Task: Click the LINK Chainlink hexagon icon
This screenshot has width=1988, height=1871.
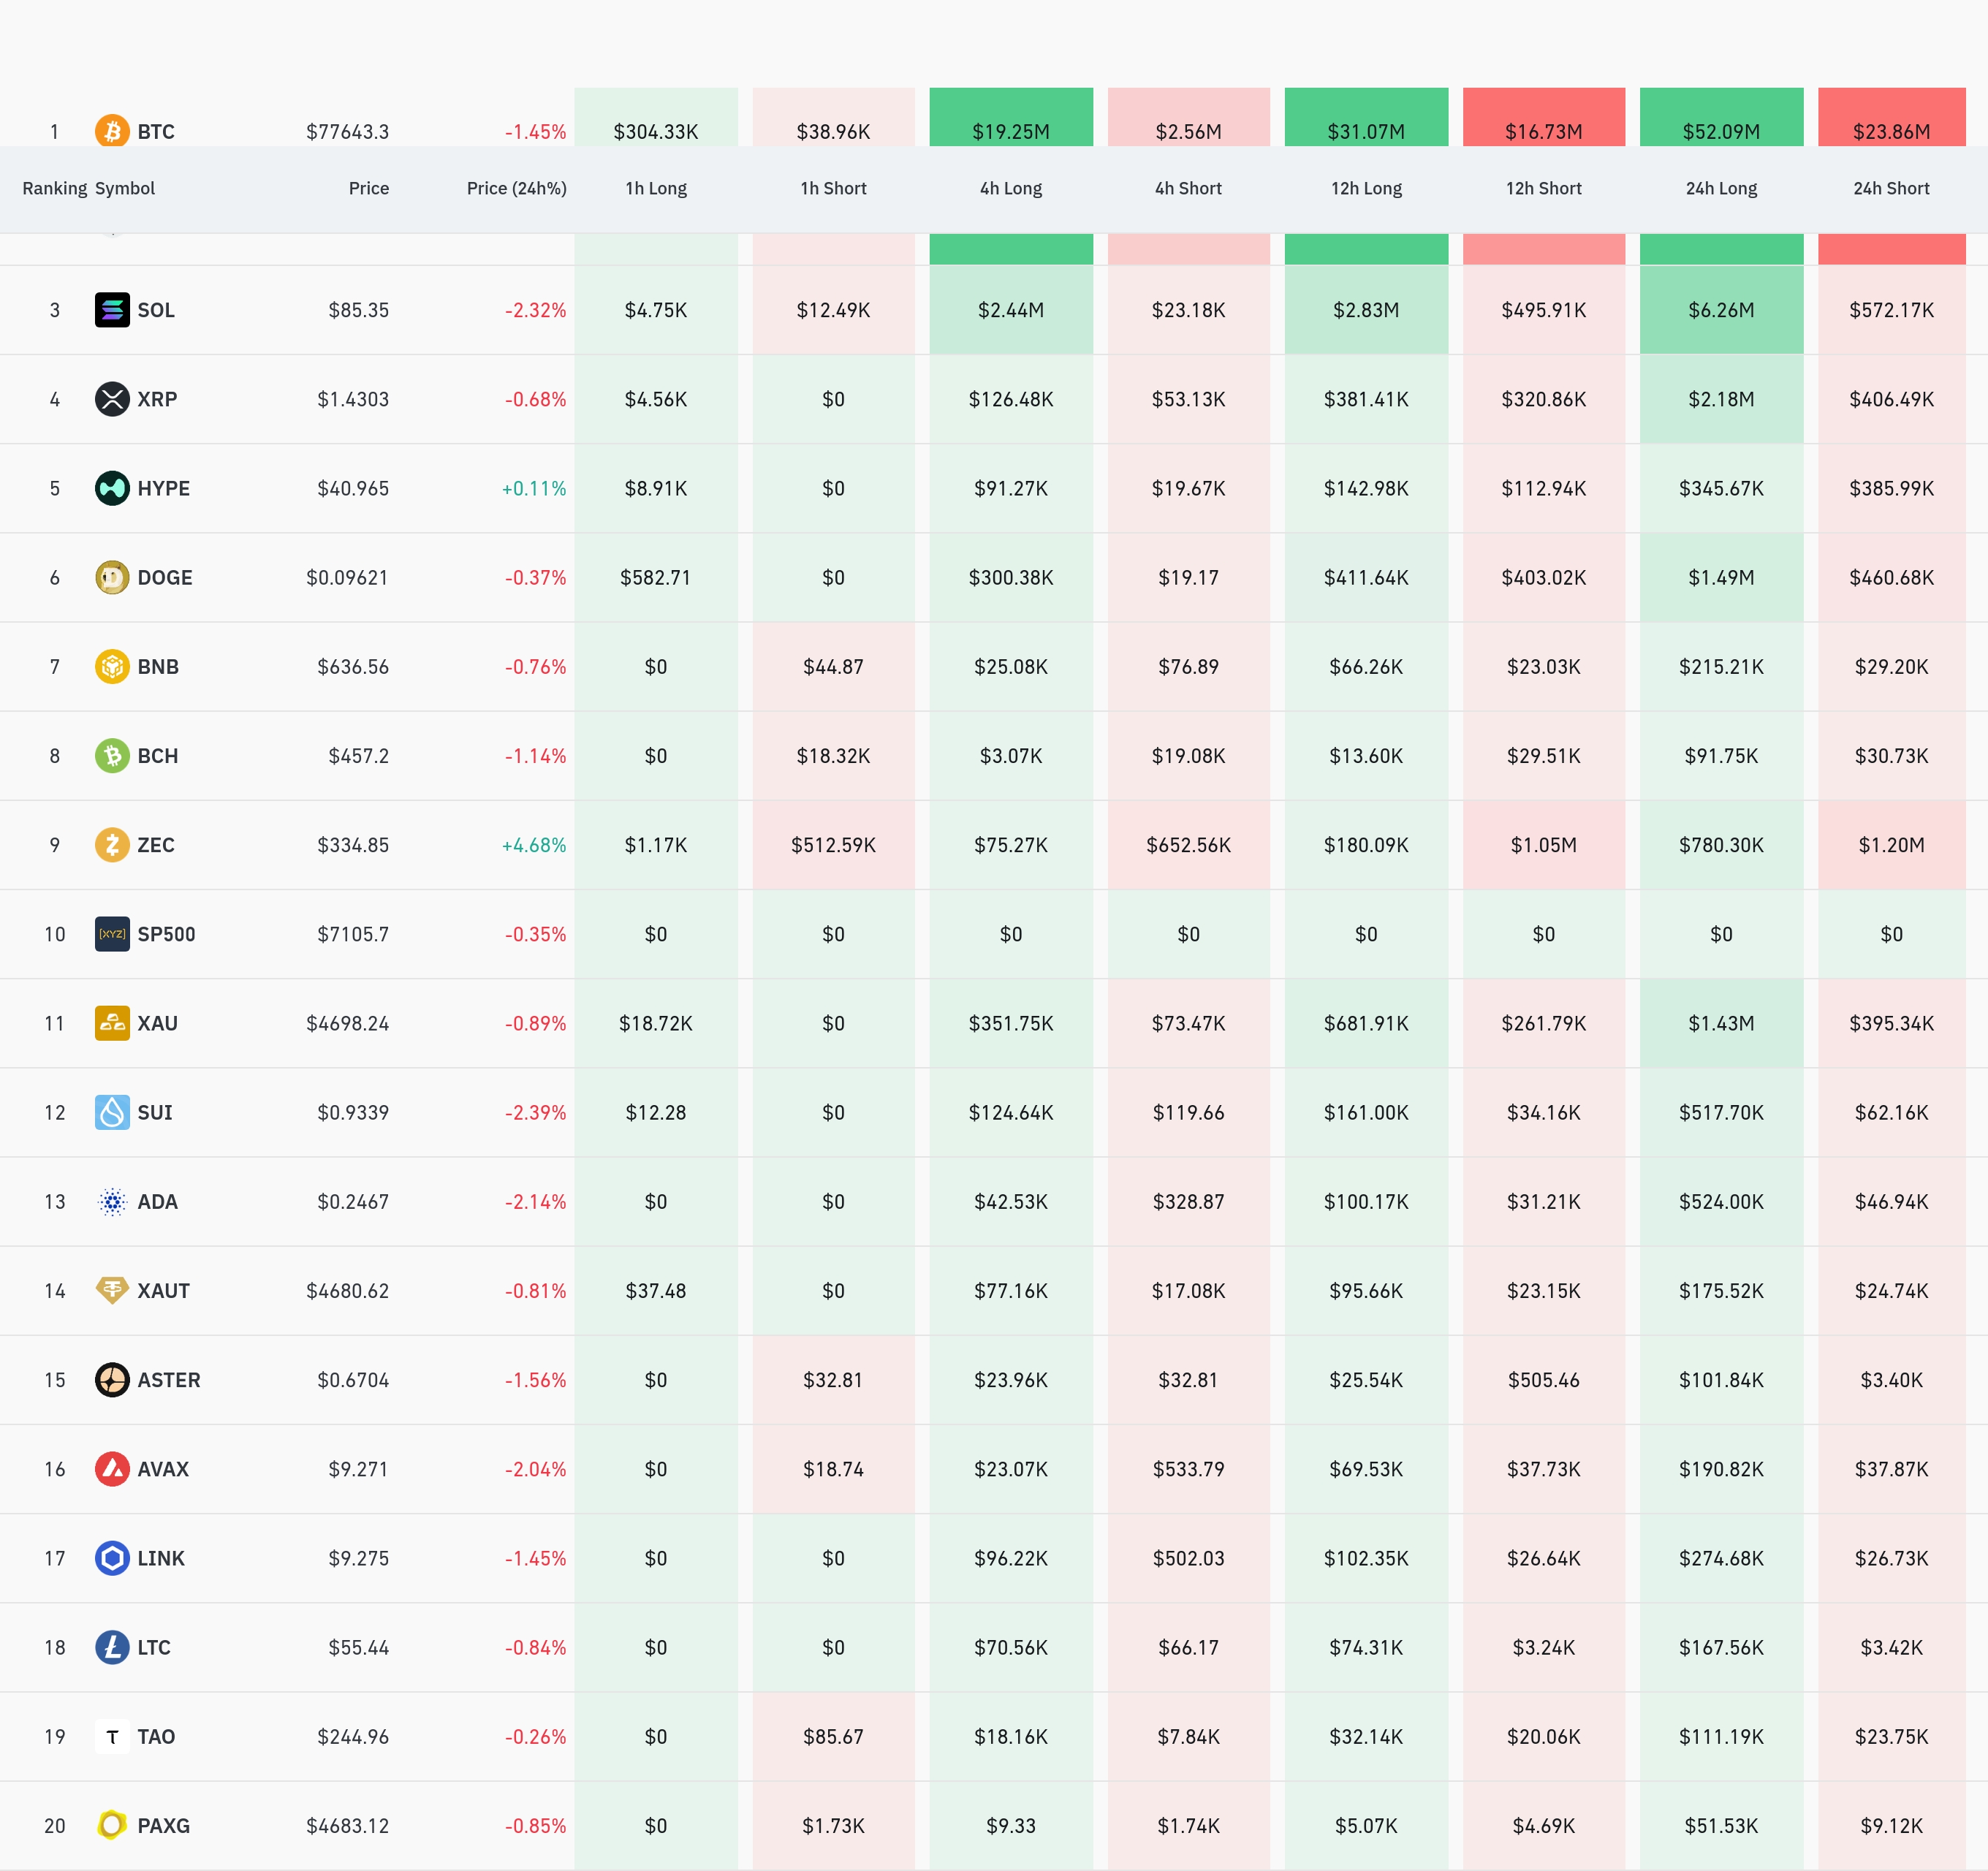Action: coord(112,1558)
